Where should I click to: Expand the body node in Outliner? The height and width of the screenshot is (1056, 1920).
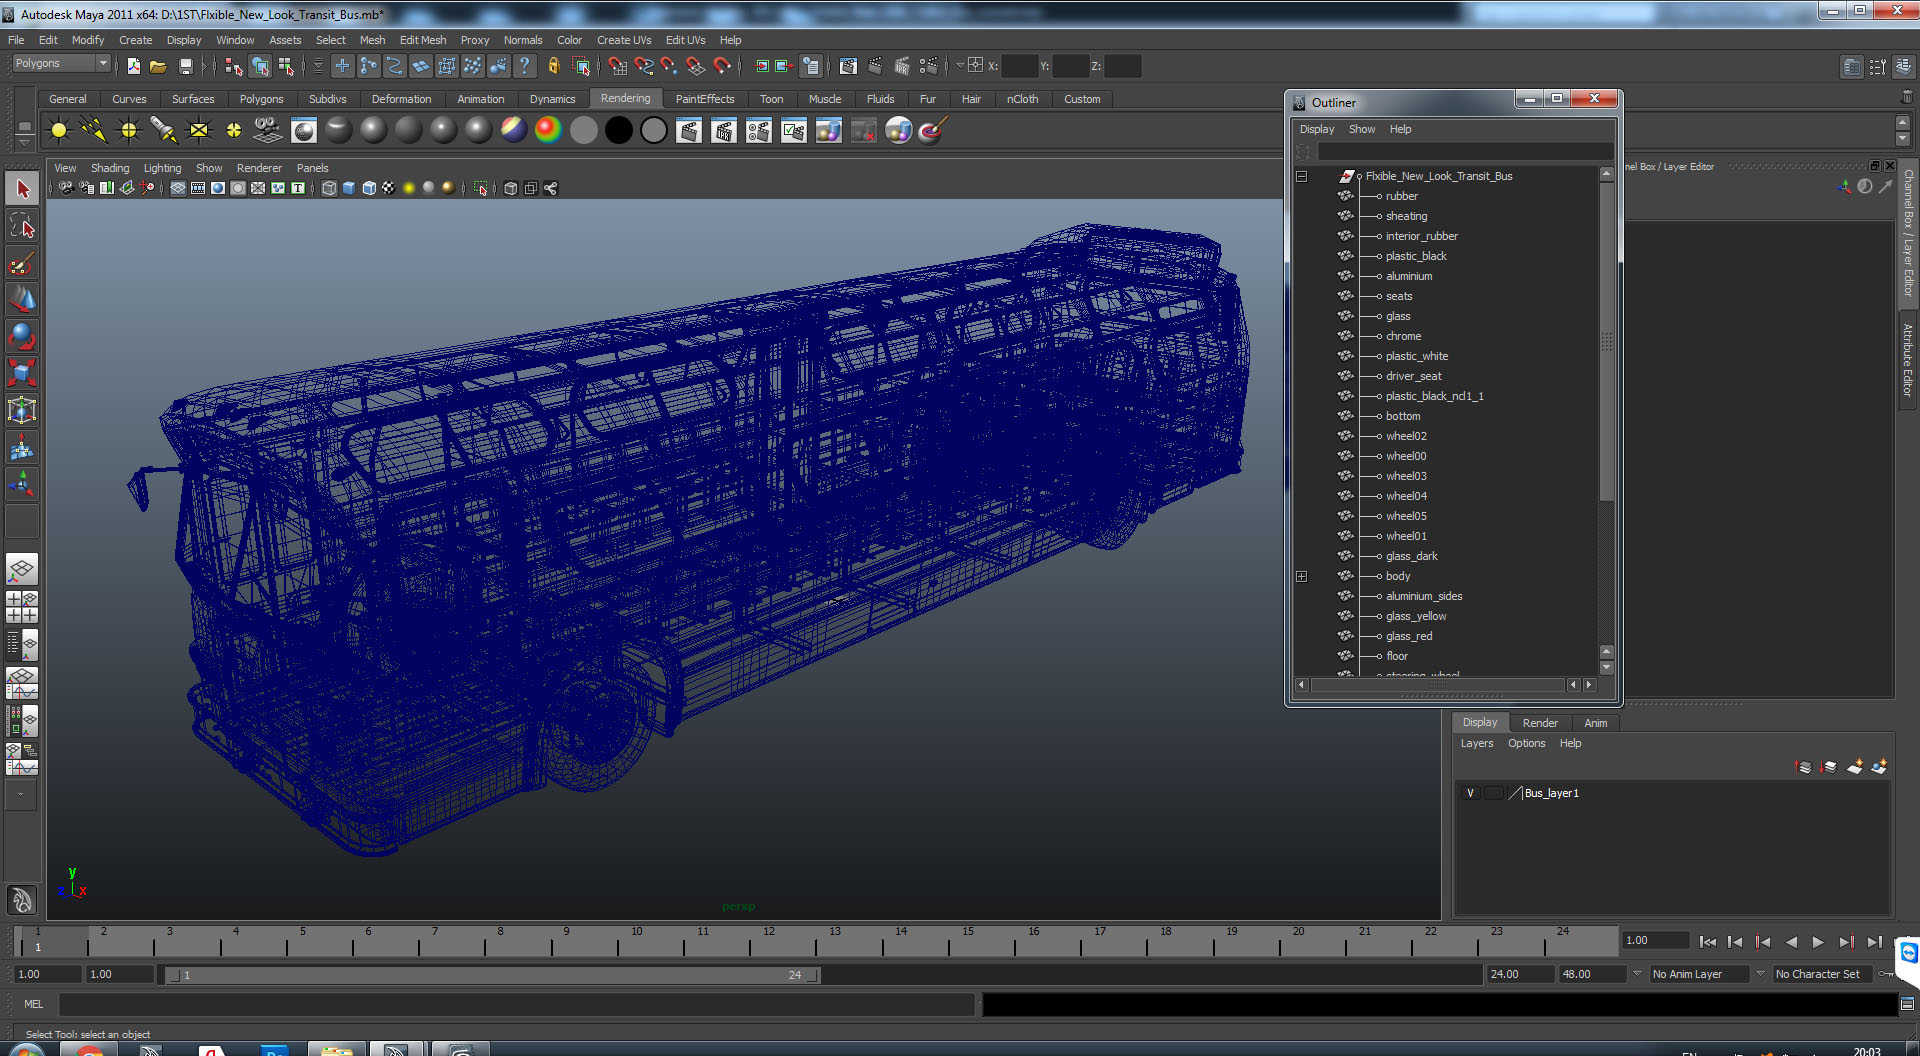(1301, 576)
